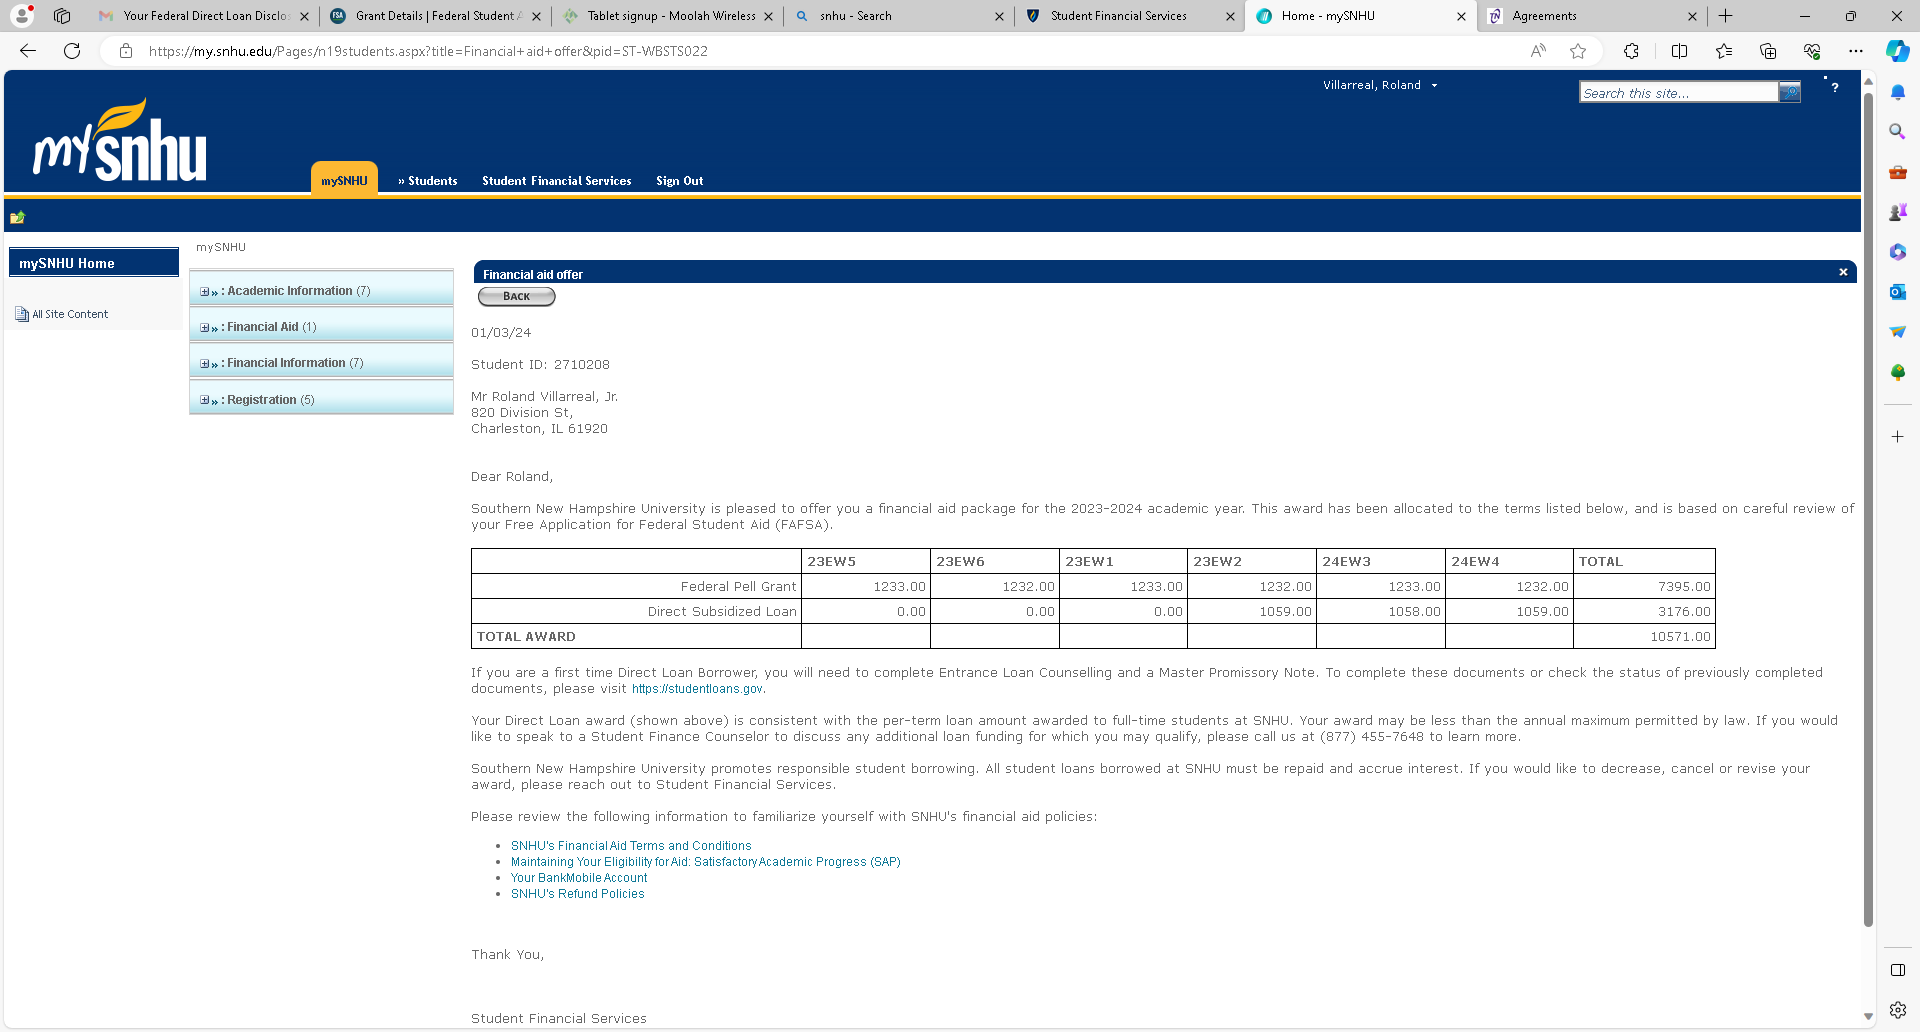
Task: Select the 10571.00 total award cell
Action: 1644,637
